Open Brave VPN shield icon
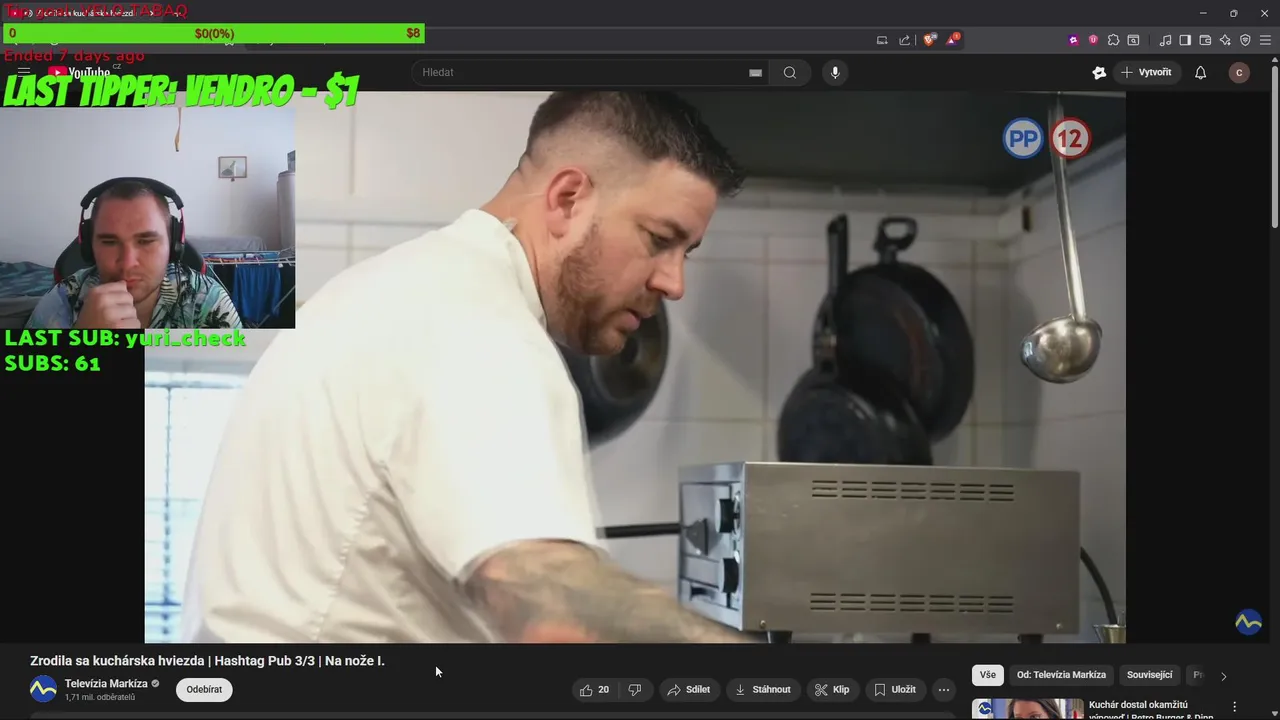 [x=1245, y=40]
